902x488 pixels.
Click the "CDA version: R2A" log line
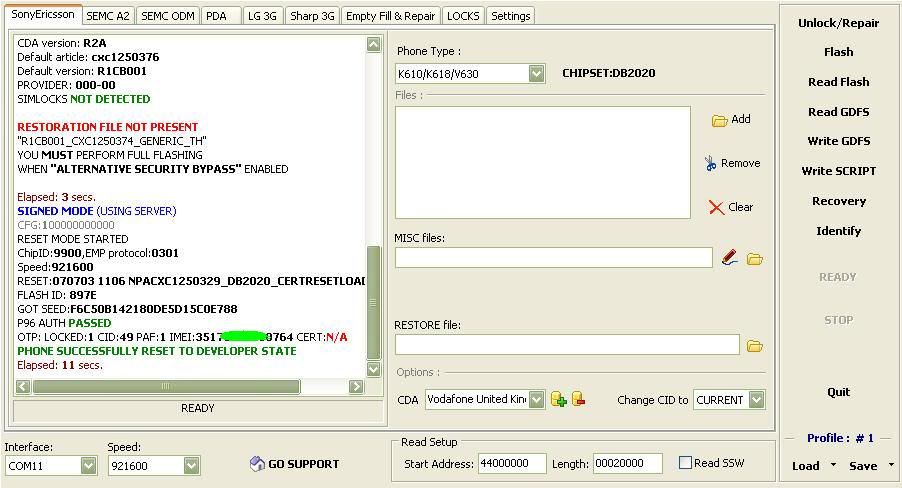(x=62, y=43)
